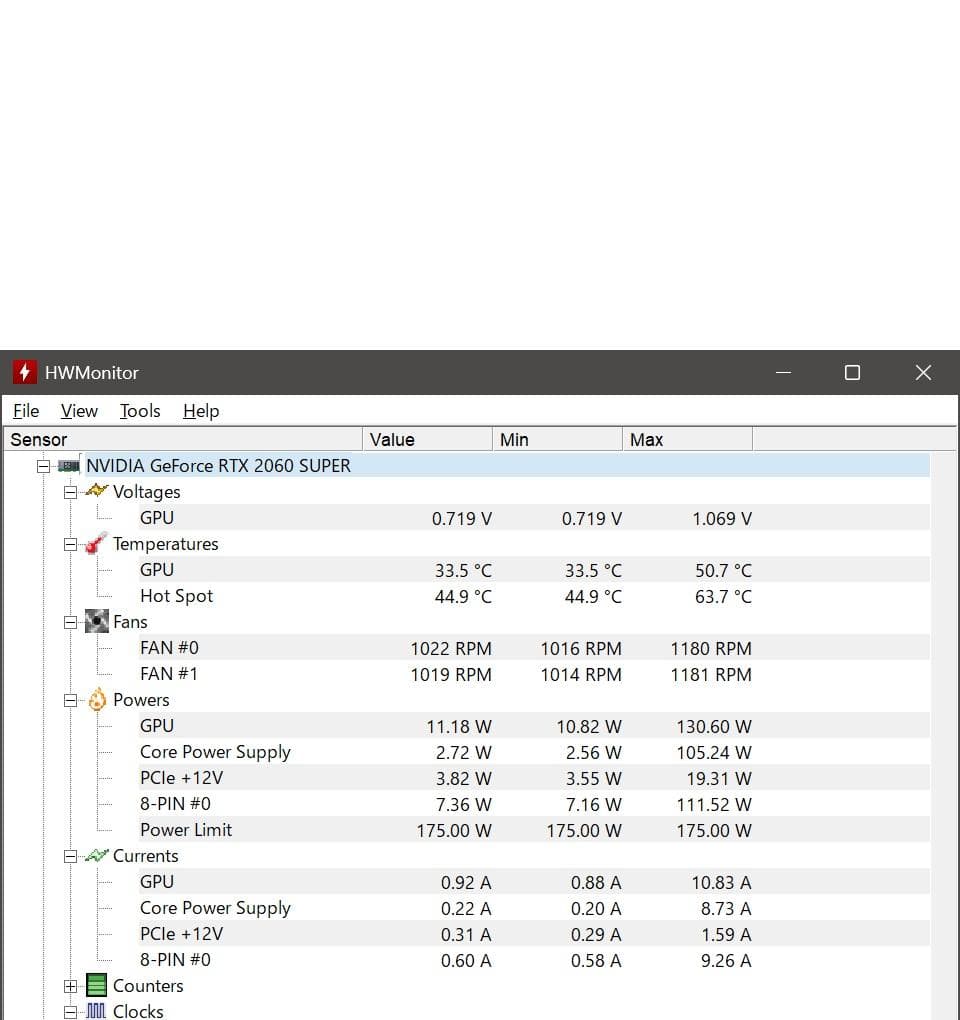The image size is (960, 1020).
Task: Click the Fans category fan icon
Action: 96,622
